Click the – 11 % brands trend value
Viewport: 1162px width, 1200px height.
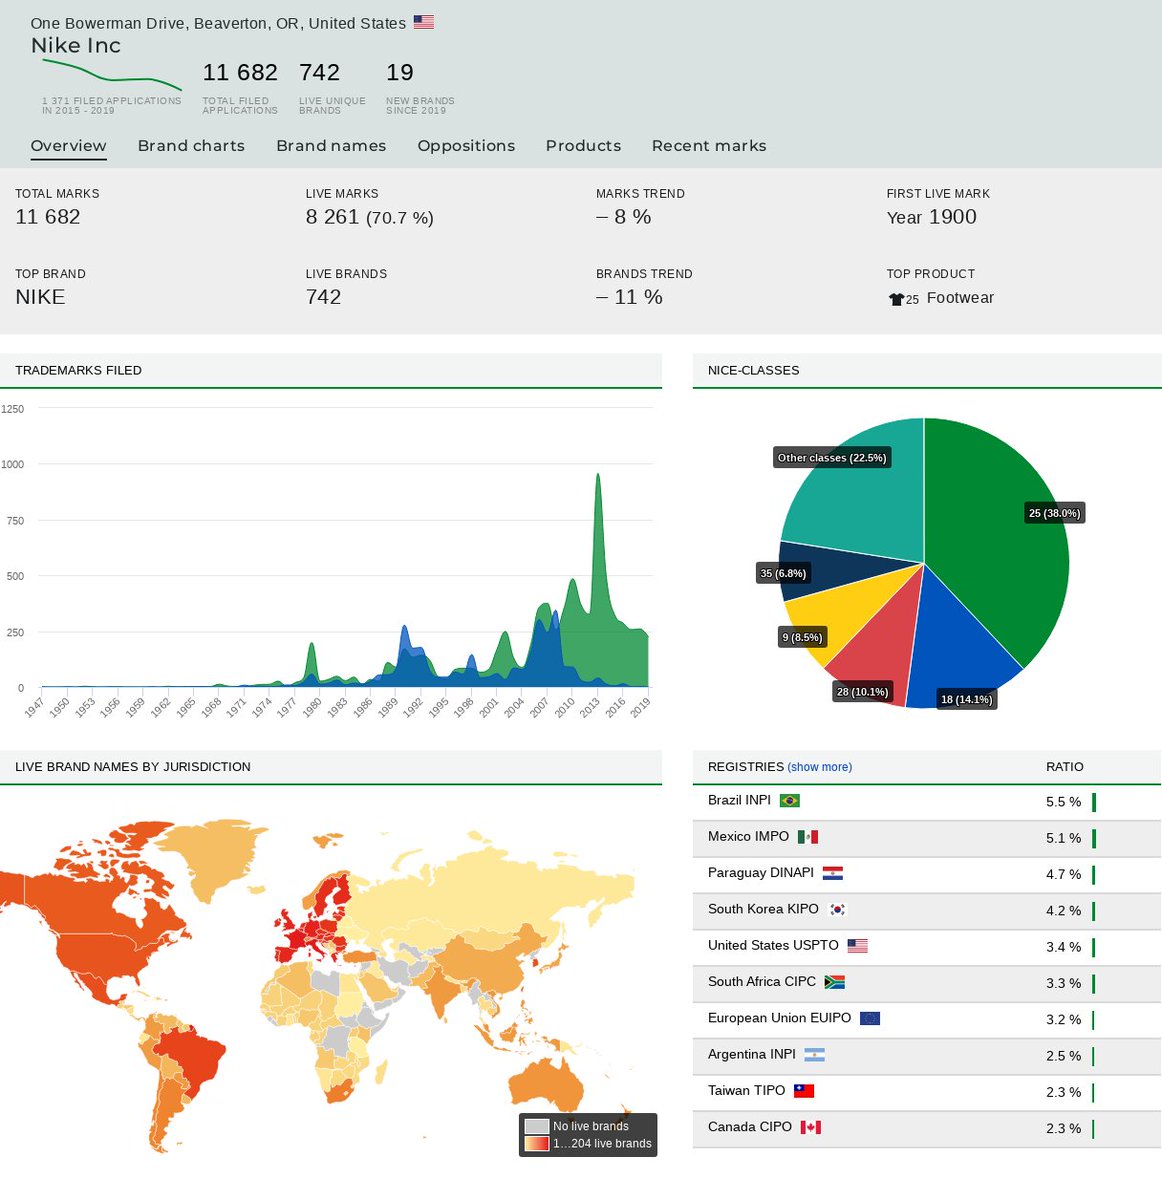[x=629, y=297]
